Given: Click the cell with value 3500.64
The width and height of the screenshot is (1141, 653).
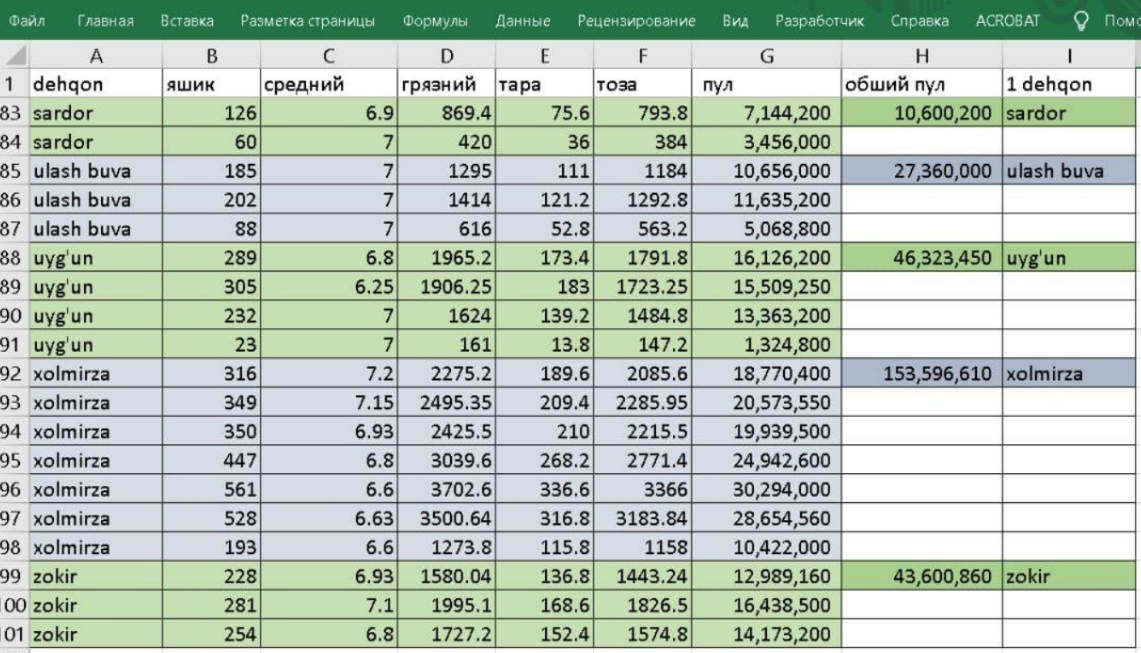Looking at the screenshot, I should (446, 518).
